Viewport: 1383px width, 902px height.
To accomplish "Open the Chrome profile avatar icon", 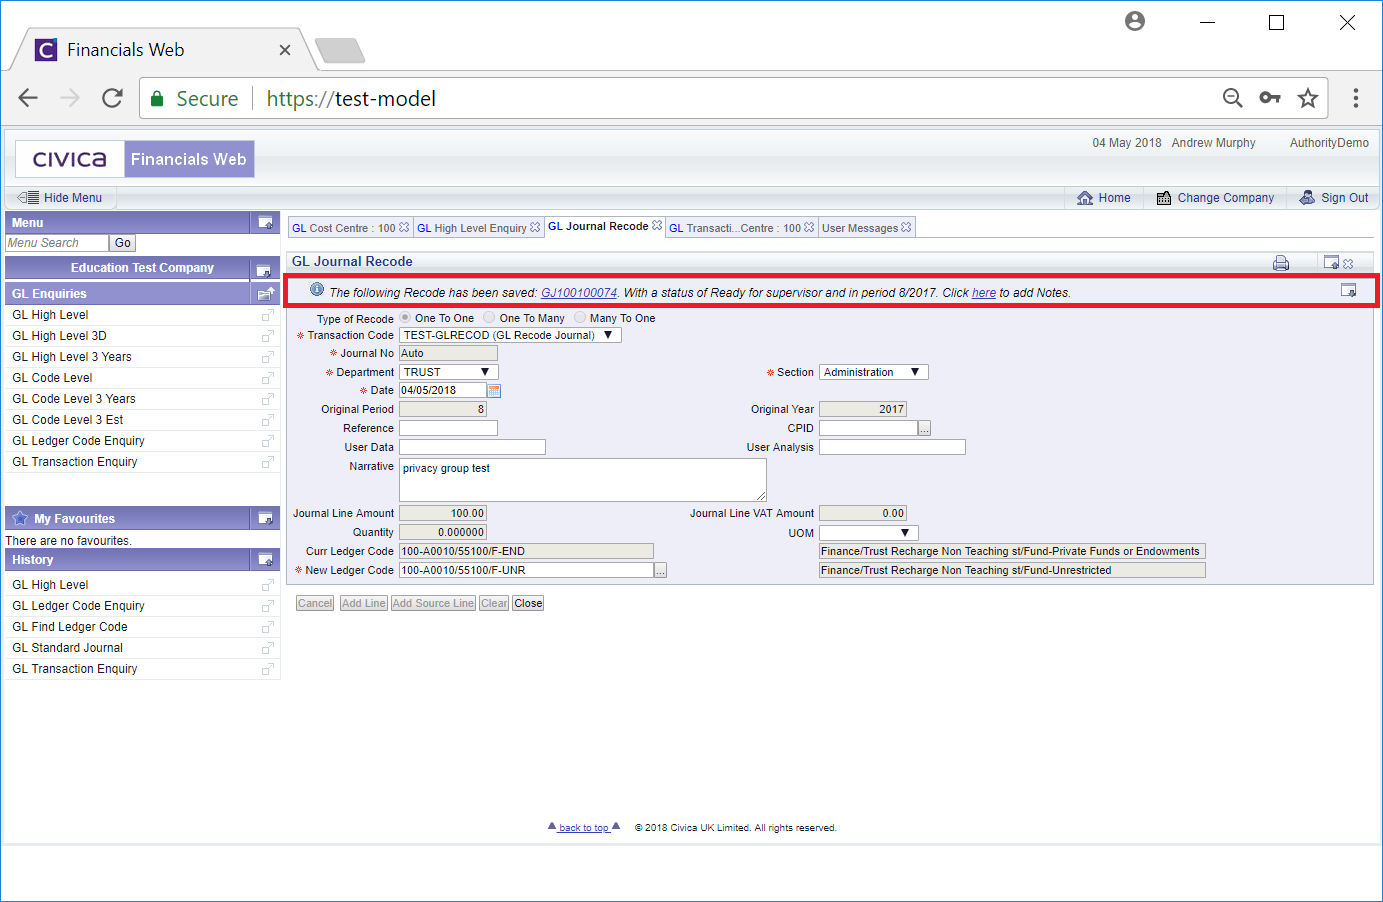I will [x=1134, y=21].
